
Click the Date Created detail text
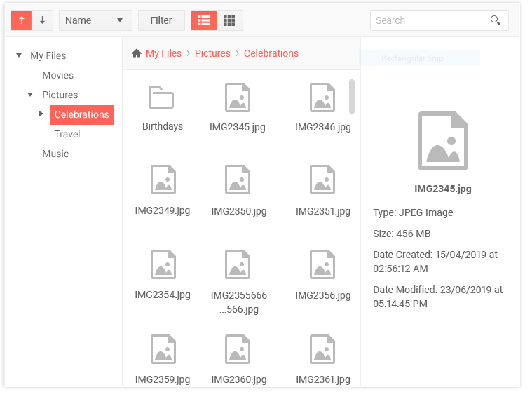436,262
